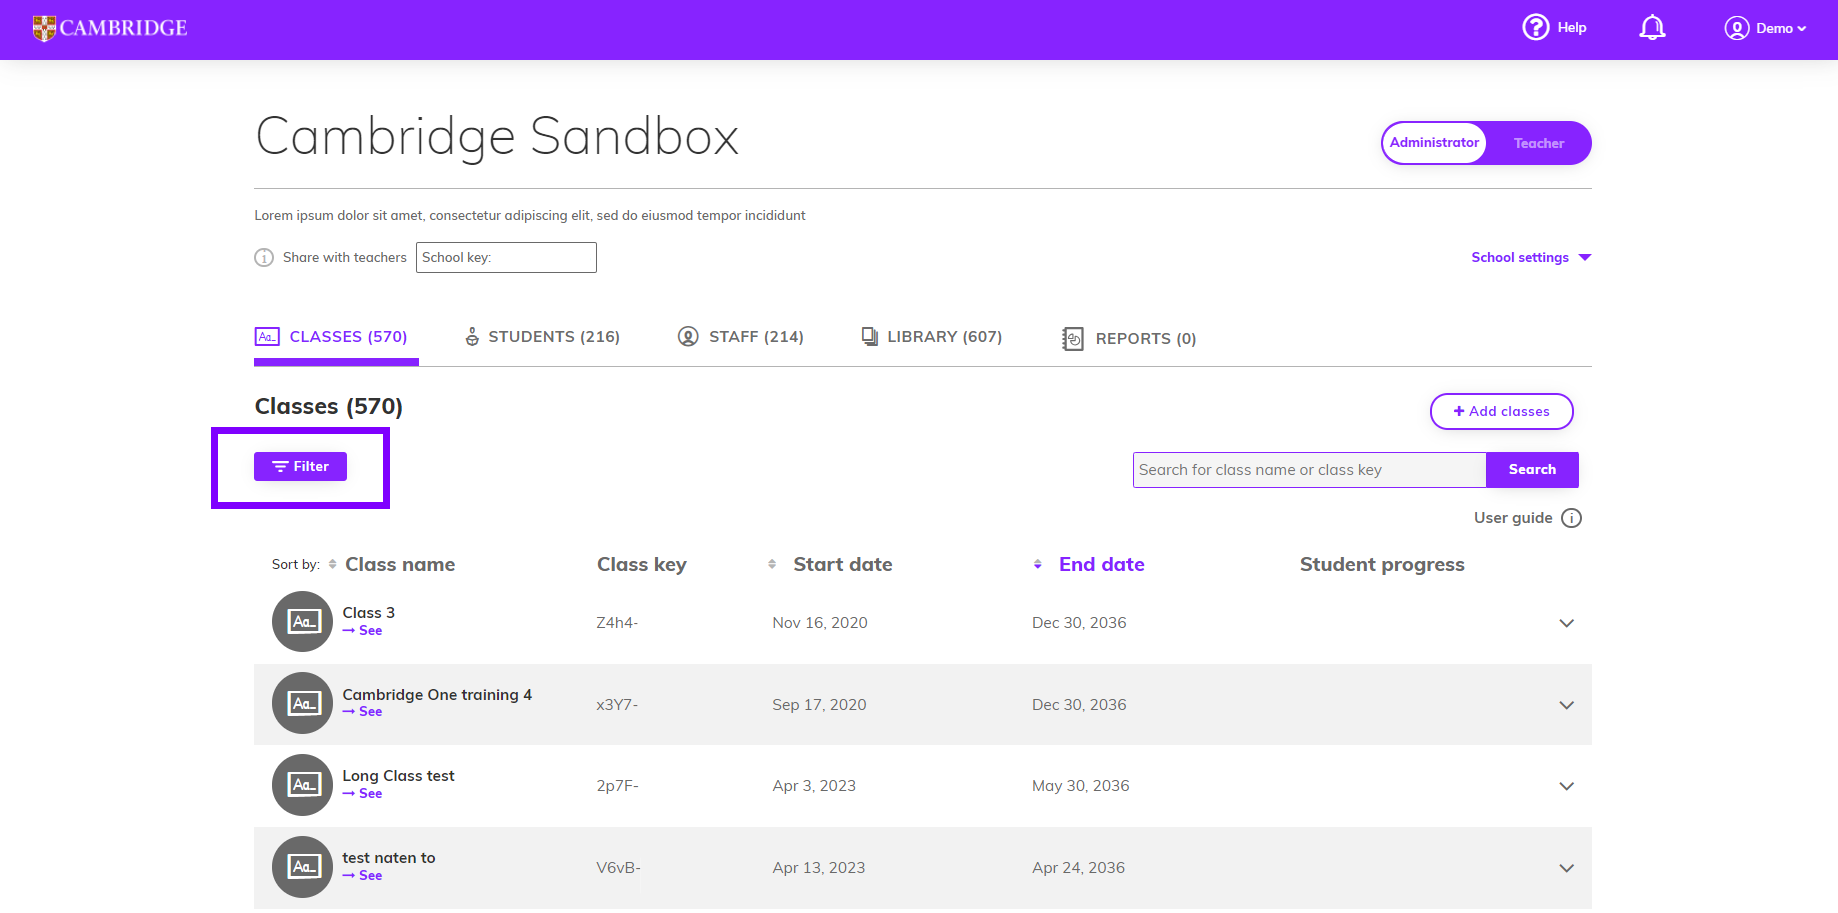Click the Class 3 name
The image size is (1838, 913).
368,613
